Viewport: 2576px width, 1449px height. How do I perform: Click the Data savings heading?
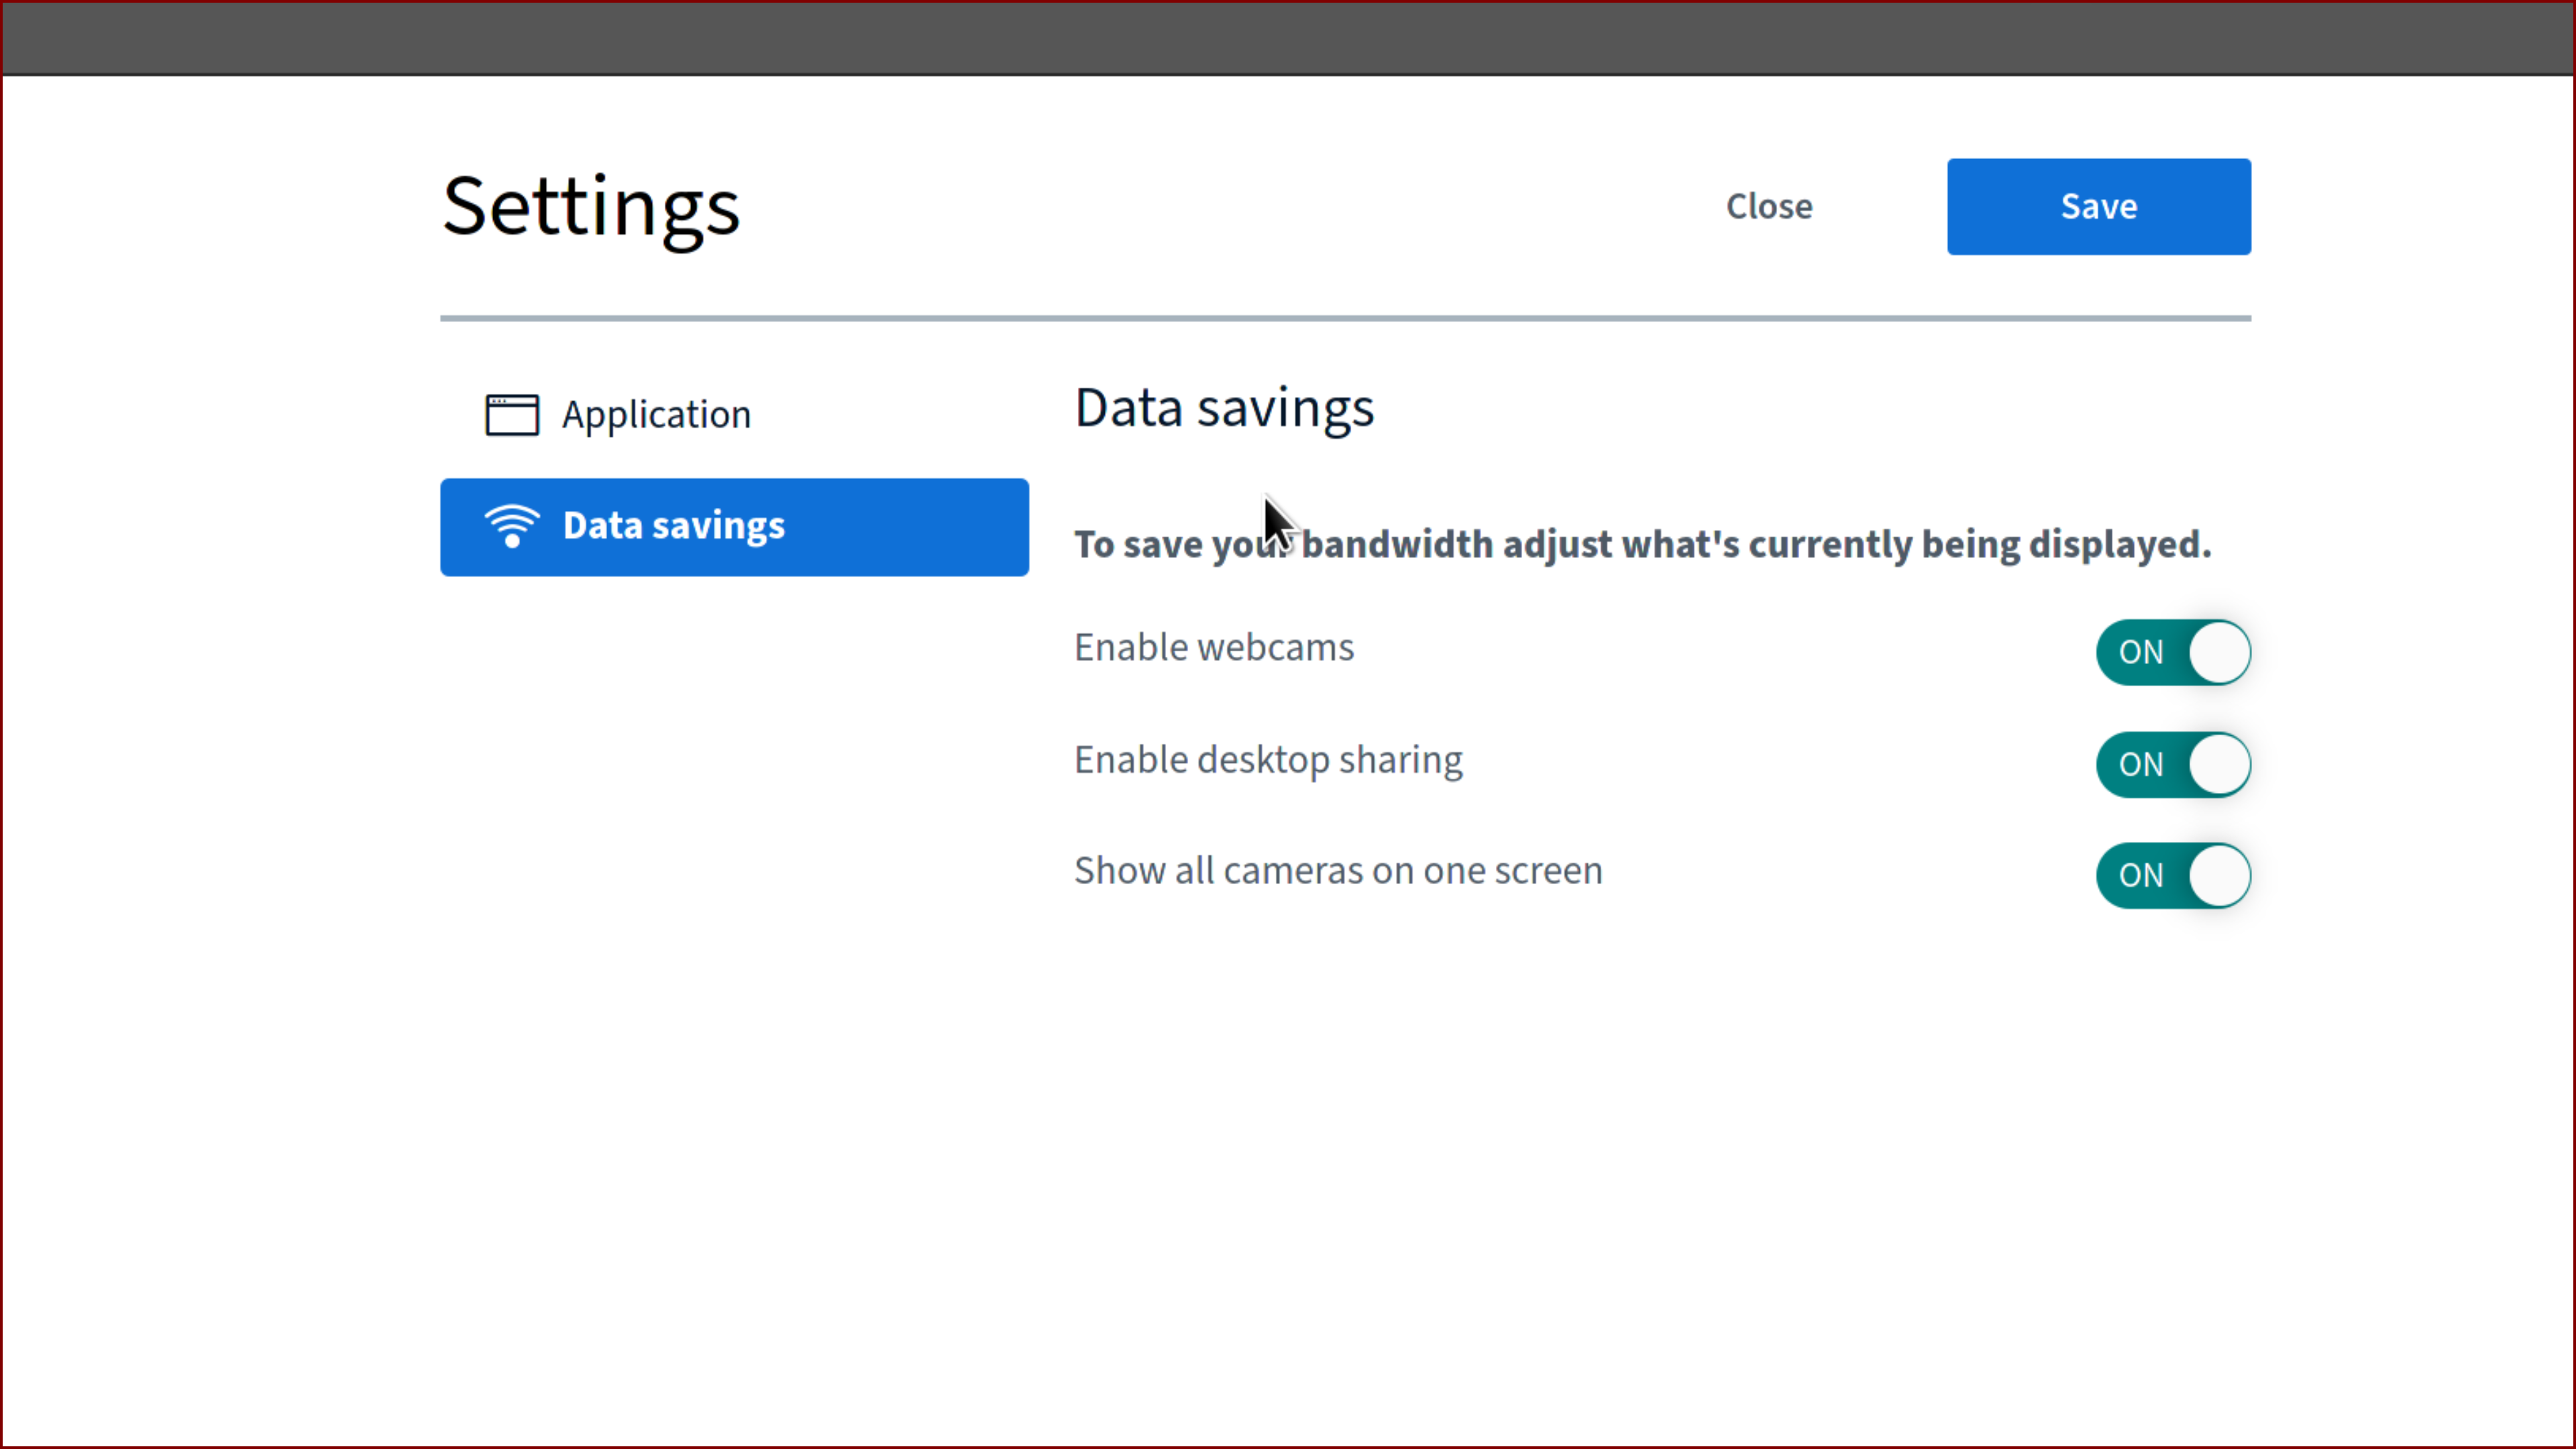1224,407
